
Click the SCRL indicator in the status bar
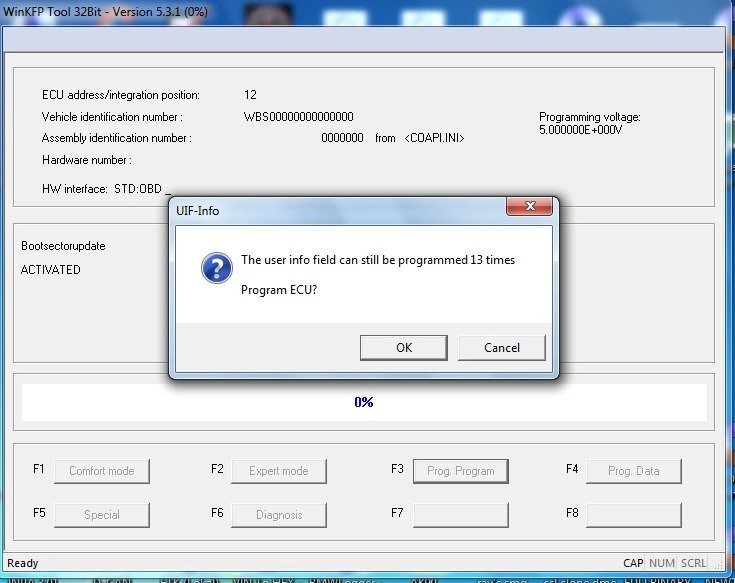[x=693, y=563]
